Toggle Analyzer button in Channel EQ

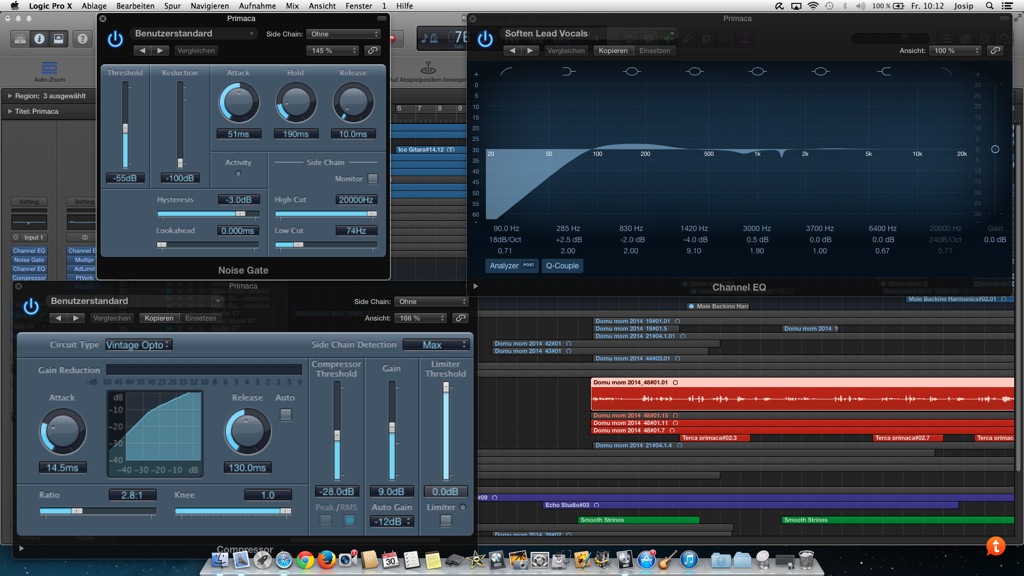point(511,266)
